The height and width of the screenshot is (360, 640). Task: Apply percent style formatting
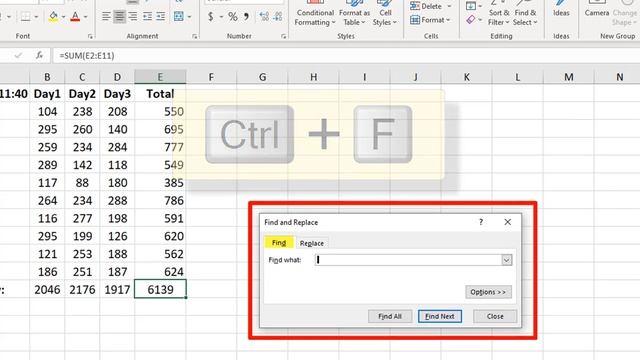coord(233,17)
